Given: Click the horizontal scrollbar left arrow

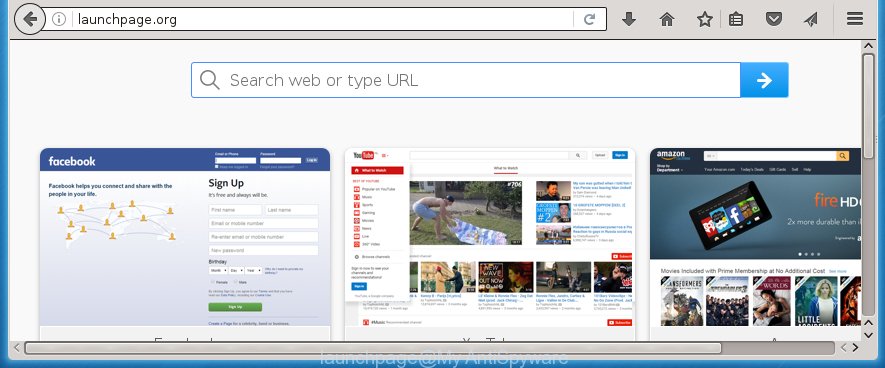Looking at the screenshot, I should (17, 348).
